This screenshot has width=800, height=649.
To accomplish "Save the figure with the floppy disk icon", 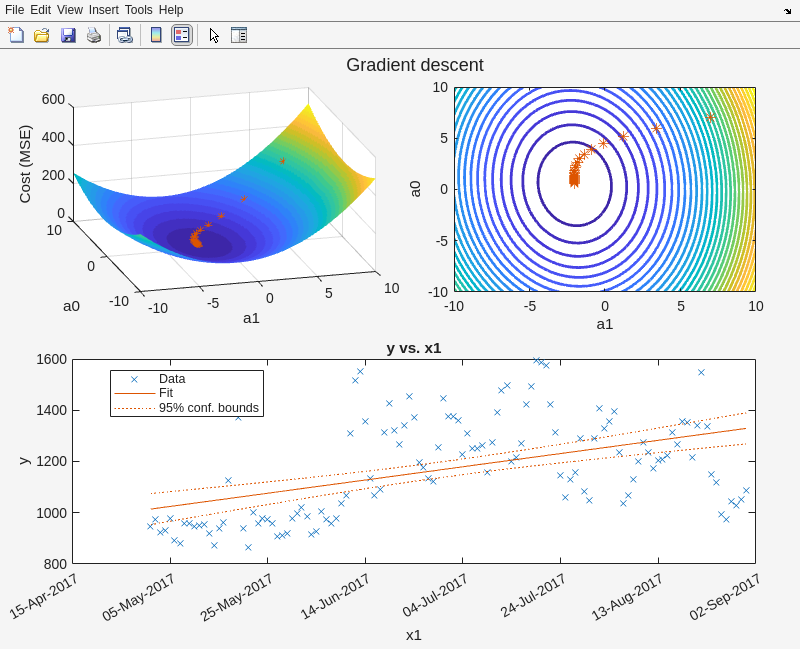I will 68,35.
